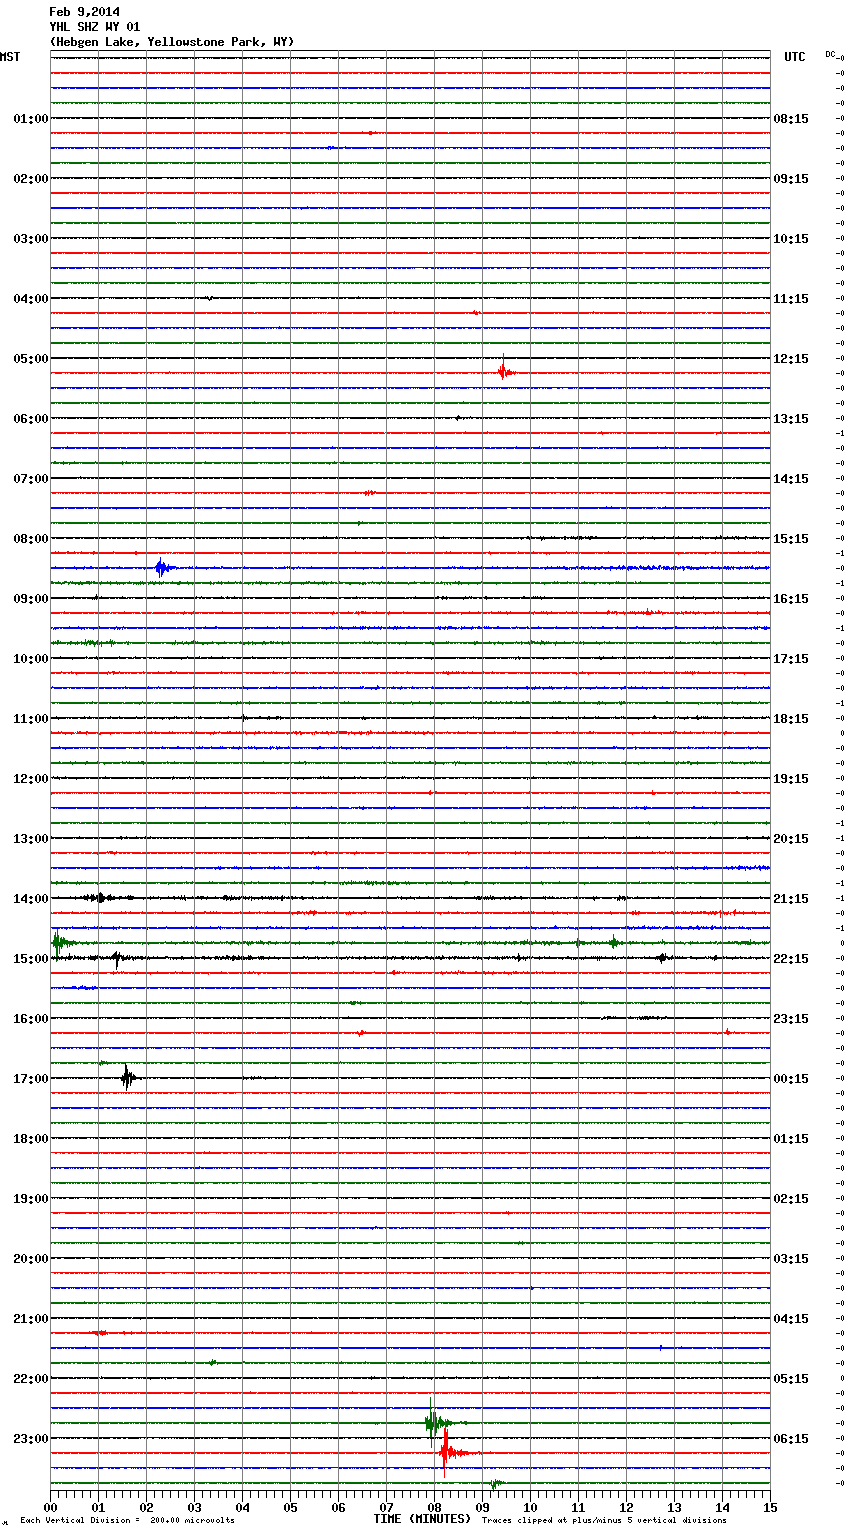Screen dimensions: 850x1534
Task: Select the '01:00' MST time label
Action: point(31,119)
